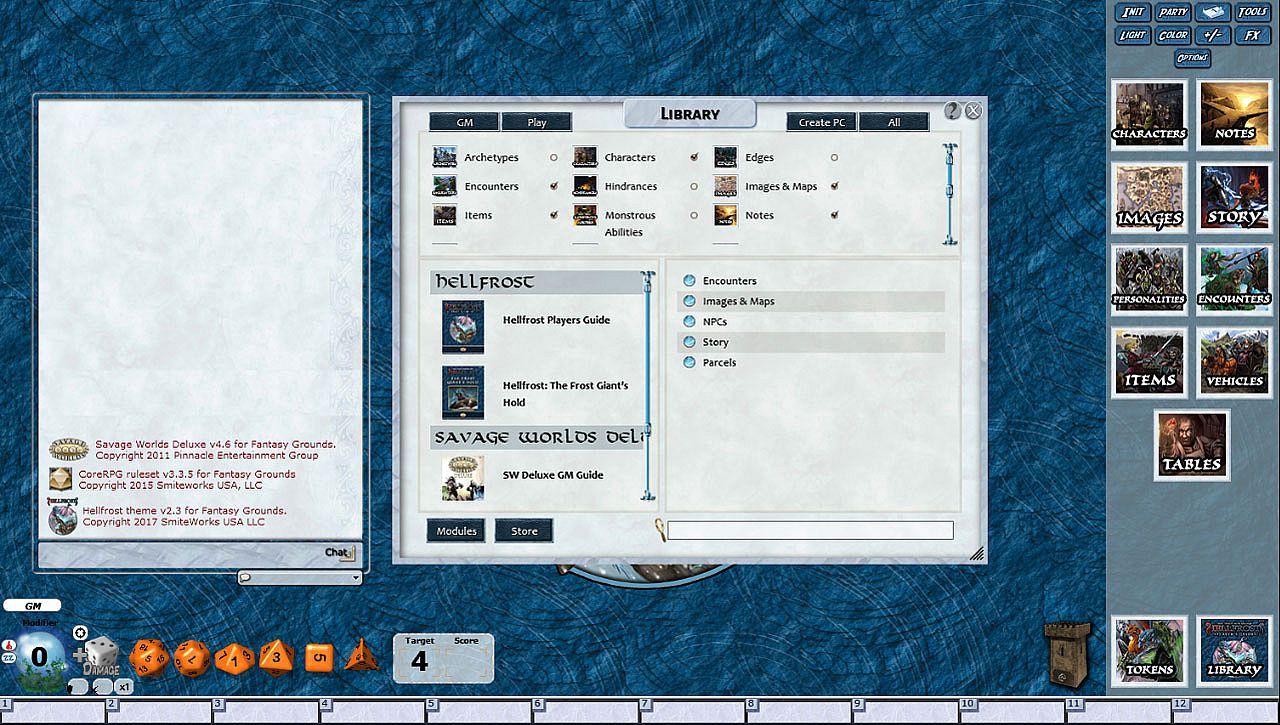Click the Modules button in Library
This screenshot has height=725, width=1280.
point(456,531)
